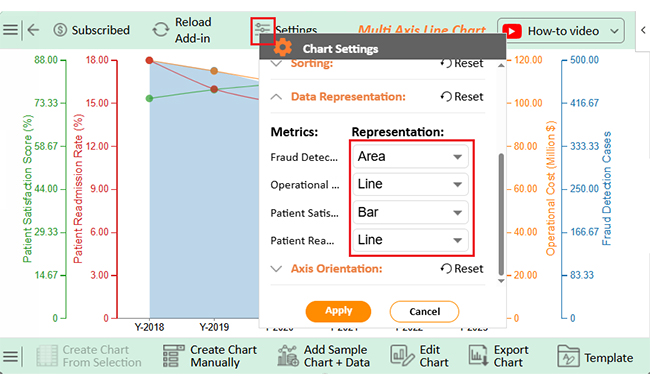Image resolution: width=650 pixels, height=385 pixels.
Task: Click the Subscribed dollar icon
Action: click(60, 30)
